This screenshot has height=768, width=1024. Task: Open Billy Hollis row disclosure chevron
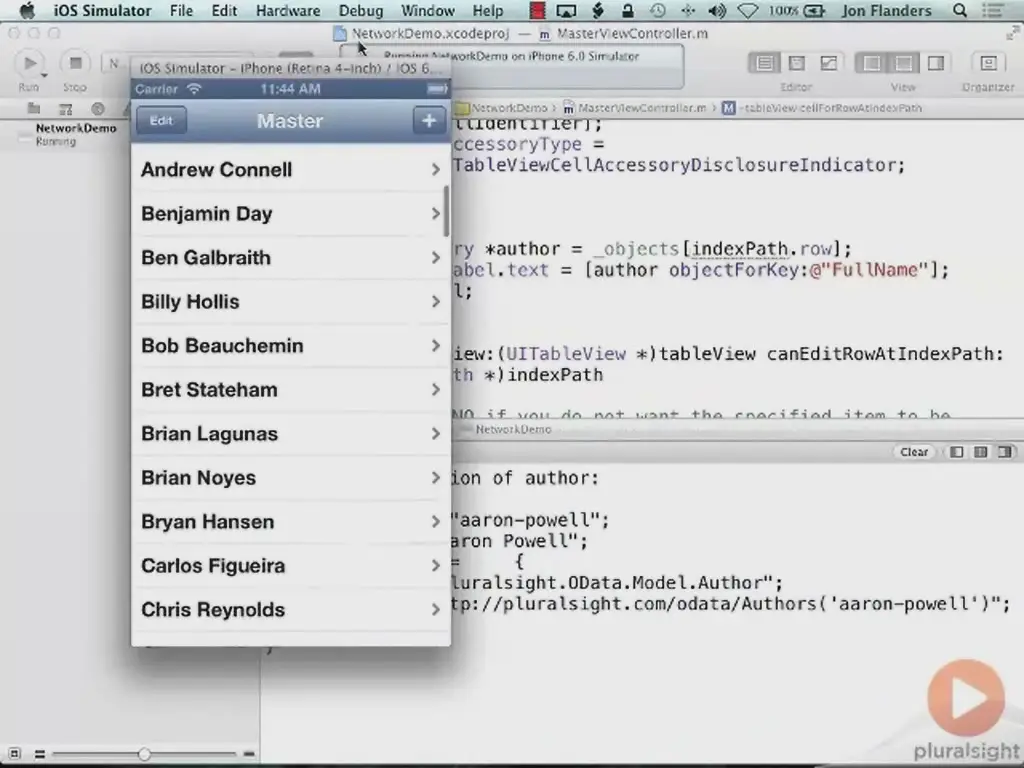[x=436, y=301]
